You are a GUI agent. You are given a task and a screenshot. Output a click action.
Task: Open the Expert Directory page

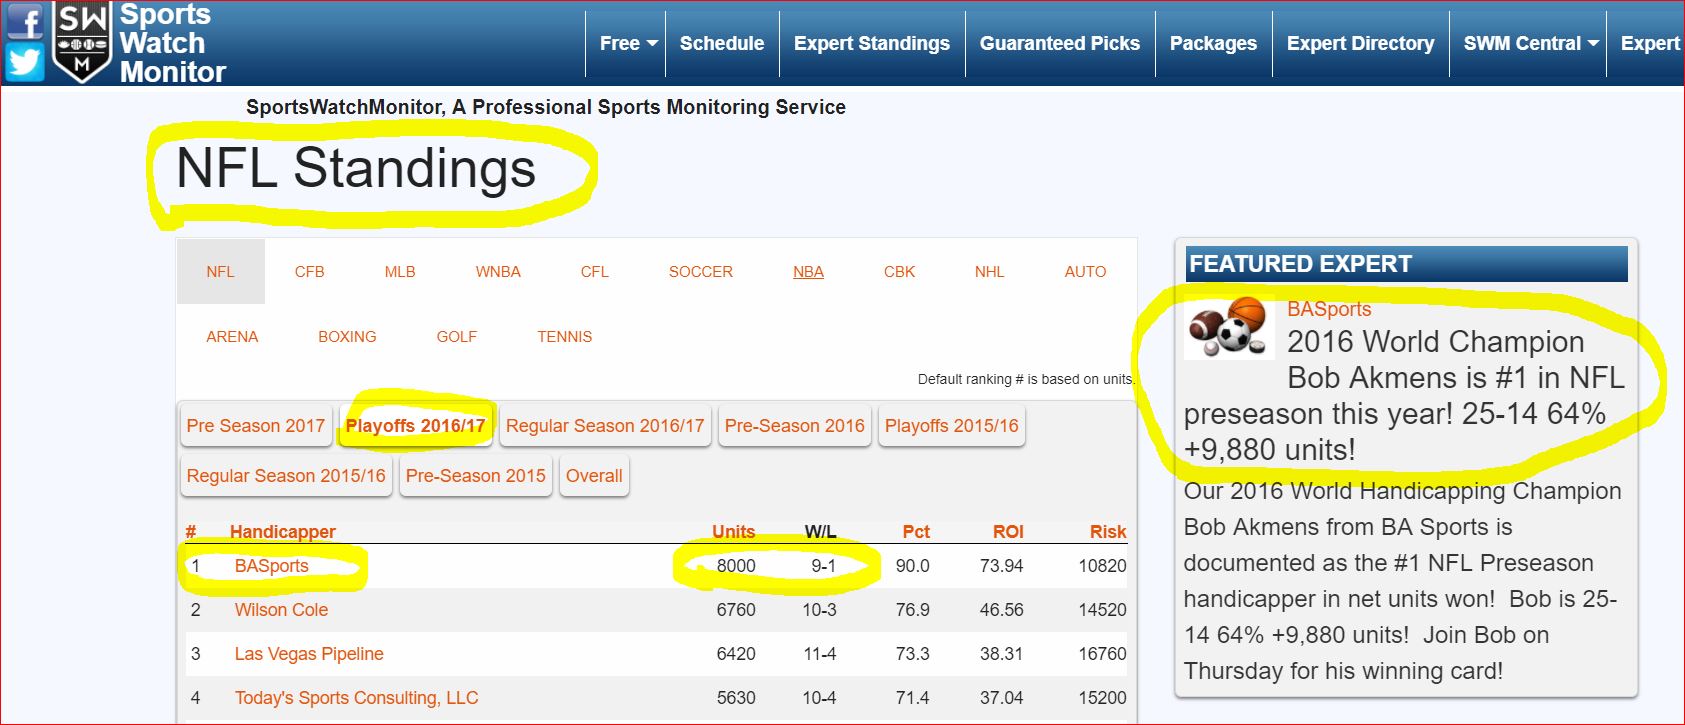[1360, 43]
